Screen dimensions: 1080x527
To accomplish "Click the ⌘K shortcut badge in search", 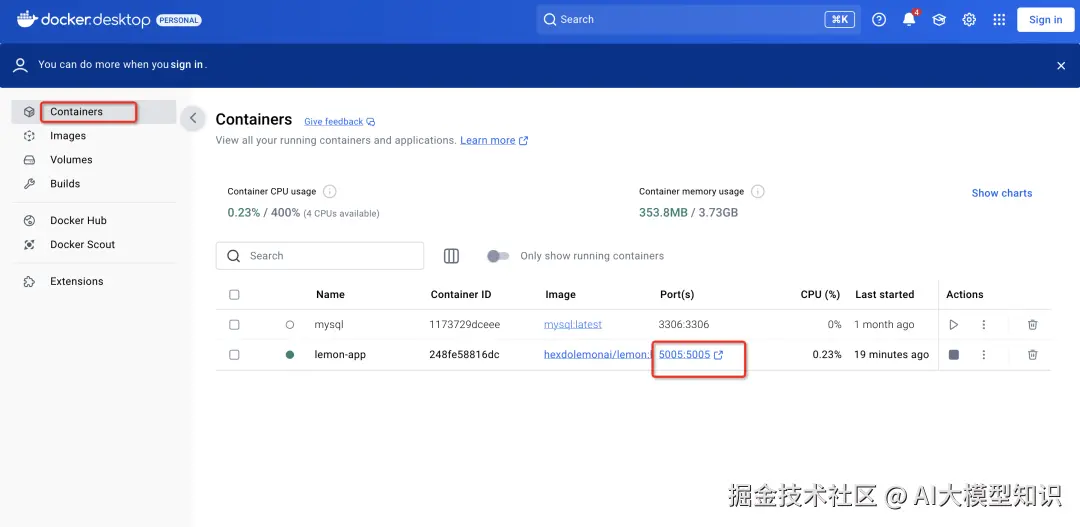I will pos(840,20).
